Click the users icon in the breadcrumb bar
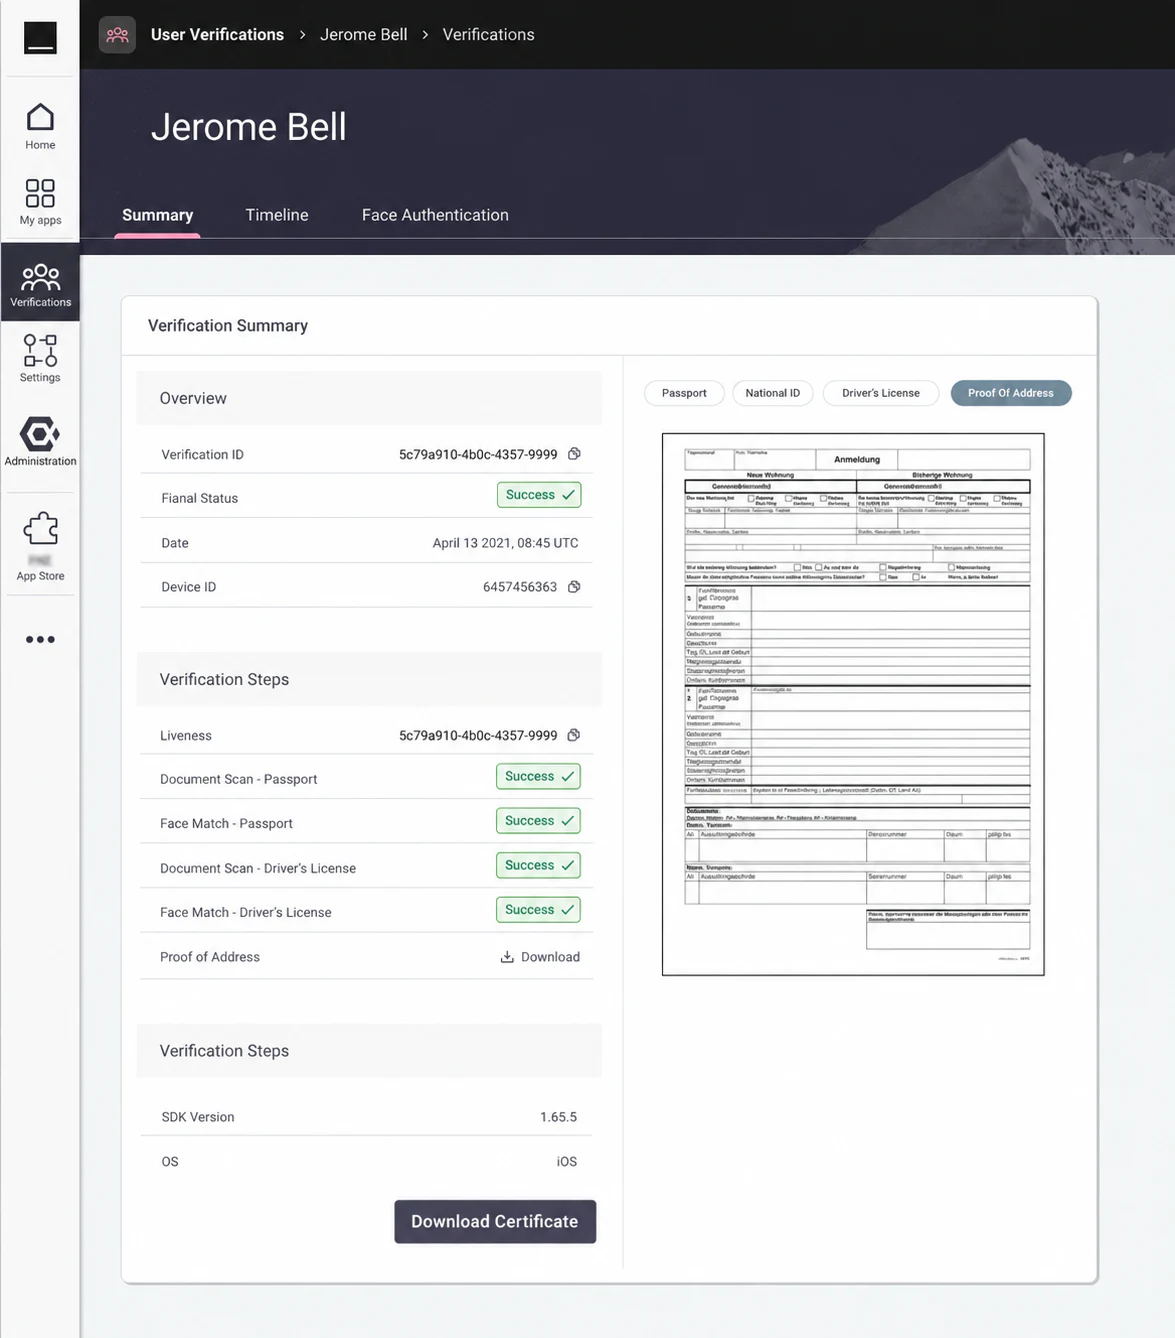 [117, 35]
